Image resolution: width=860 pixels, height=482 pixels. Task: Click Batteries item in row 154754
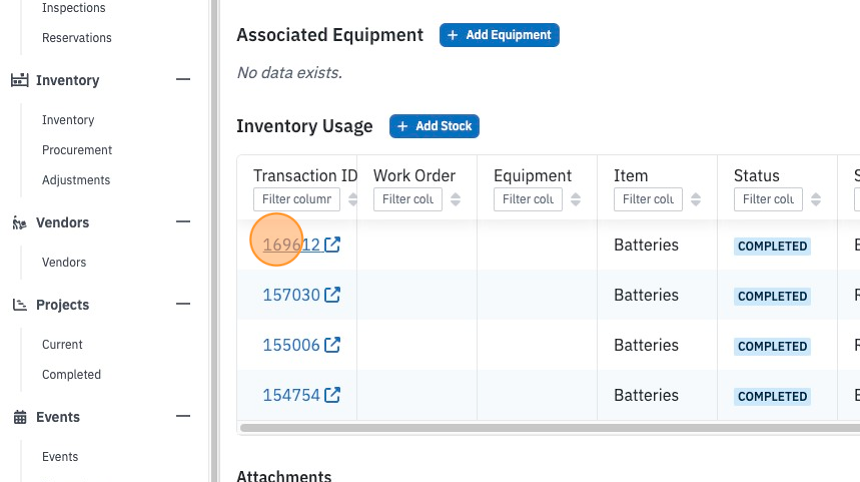tap(646, 395)
